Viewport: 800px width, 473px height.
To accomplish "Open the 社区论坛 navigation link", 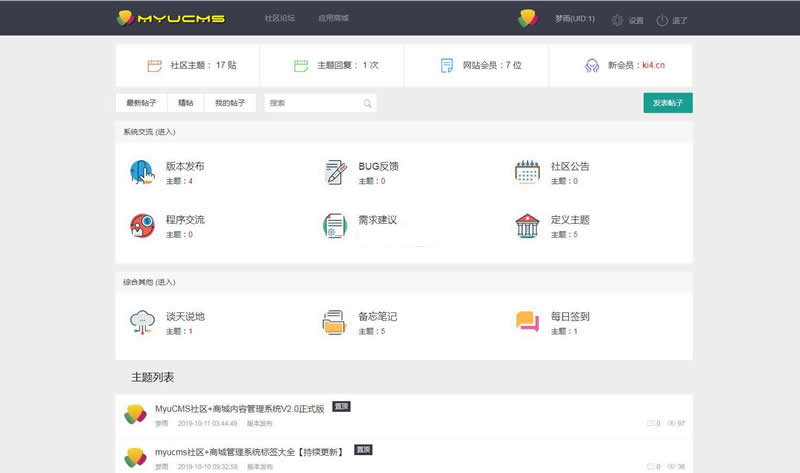I will [x=280, y=18].
